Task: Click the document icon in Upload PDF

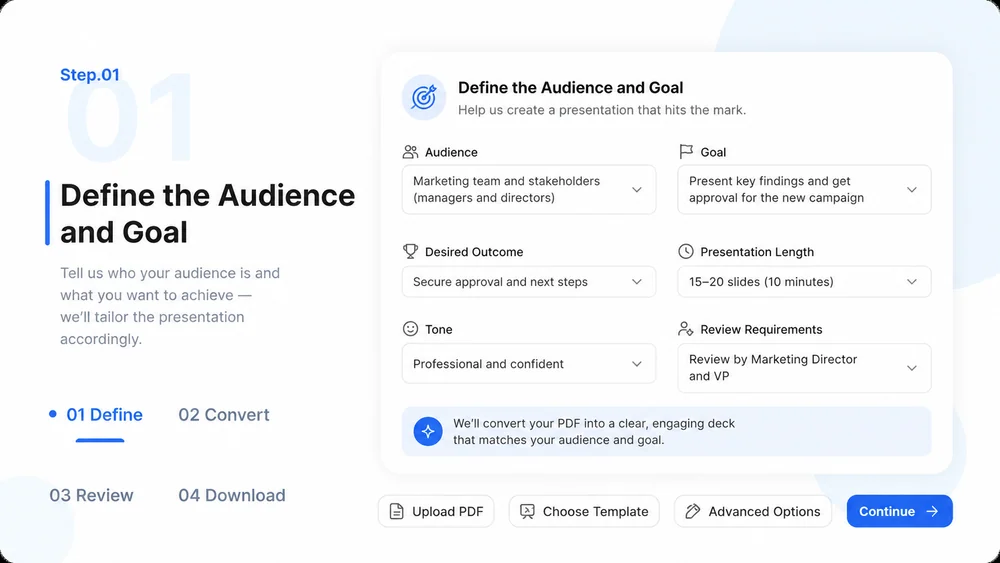Action: click(x=397, y=511)
